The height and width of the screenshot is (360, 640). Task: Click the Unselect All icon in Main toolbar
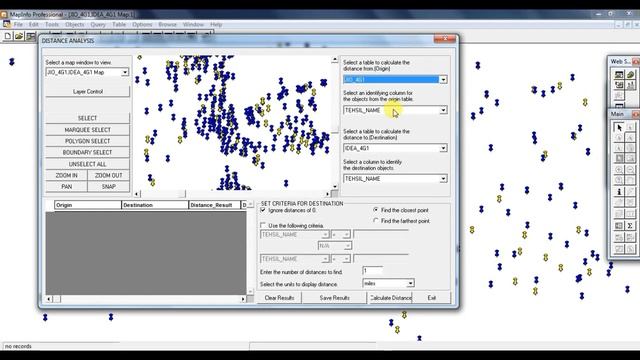[630, 148]
